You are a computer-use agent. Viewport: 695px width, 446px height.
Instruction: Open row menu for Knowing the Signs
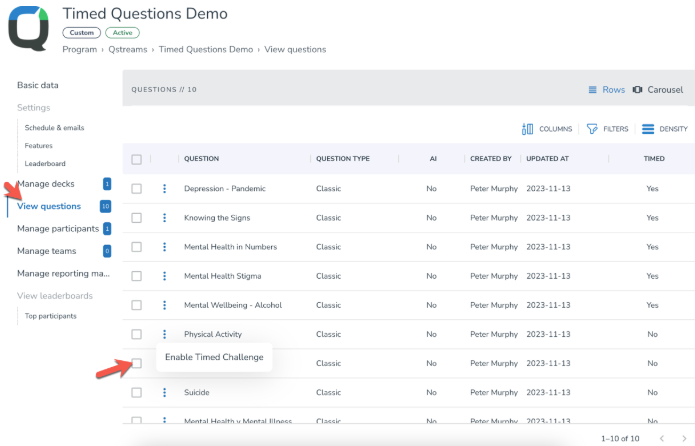click(x=164, y=218)
